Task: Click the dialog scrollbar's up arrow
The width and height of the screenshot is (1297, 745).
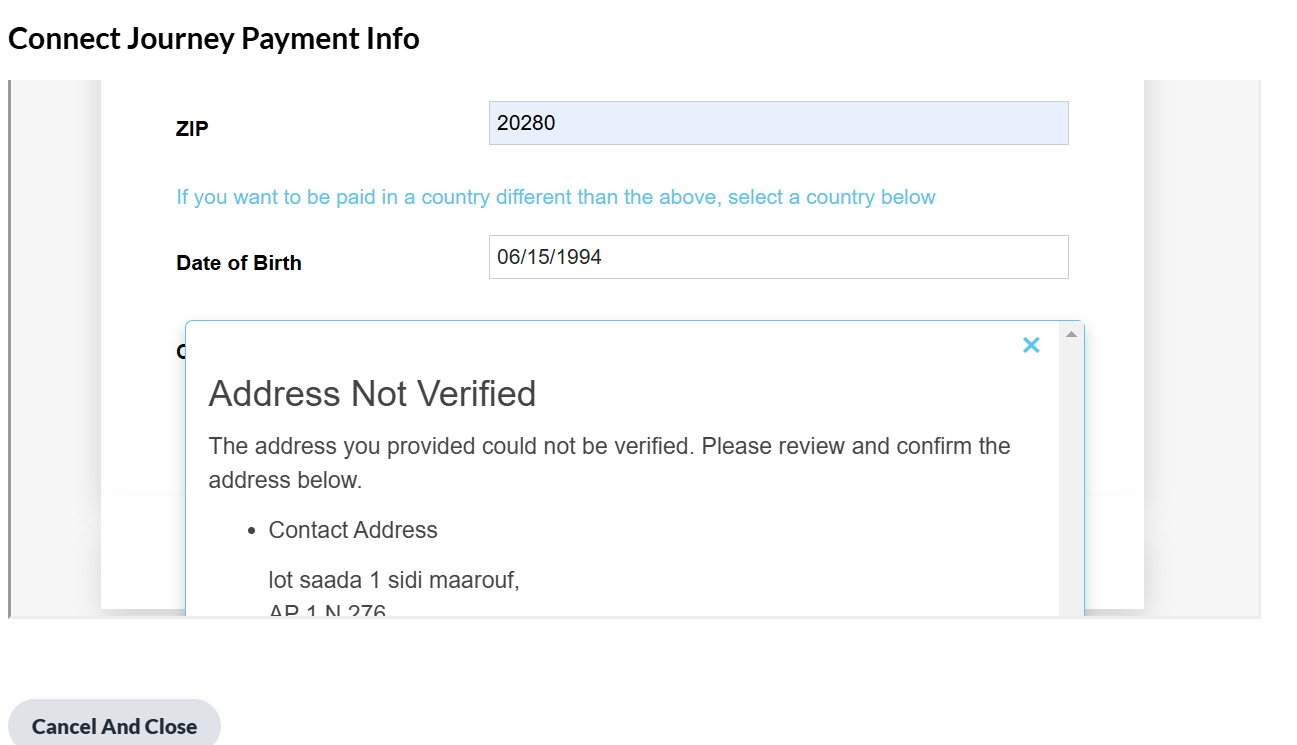Action: point(1071,334)
